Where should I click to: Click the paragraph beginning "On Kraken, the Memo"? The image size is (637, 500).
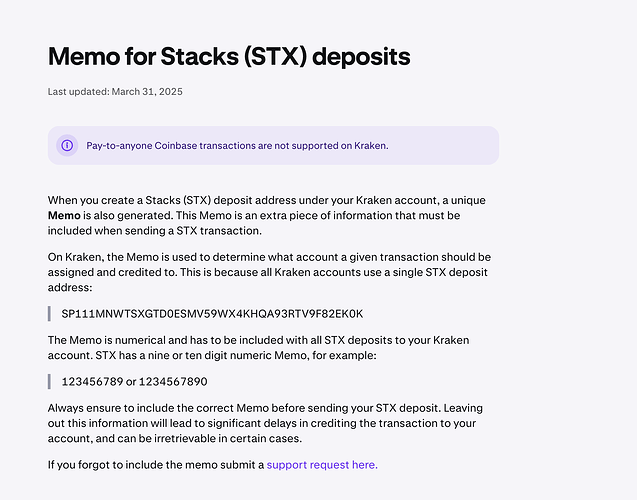click(x=269, y=272)
